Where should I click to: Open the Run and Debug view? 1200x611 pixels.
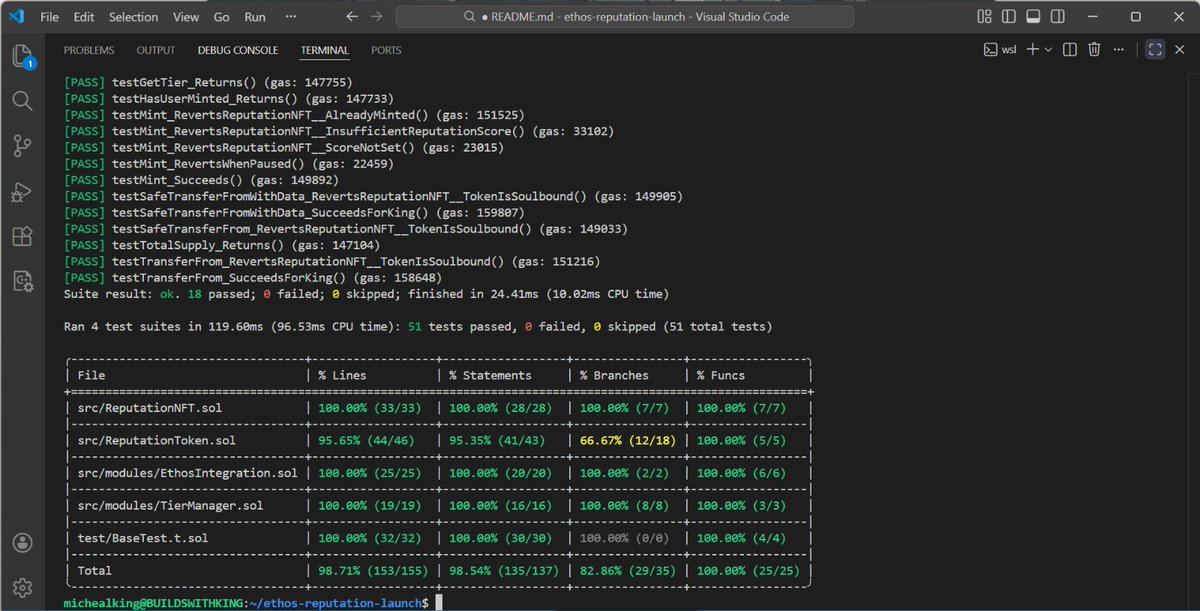point(22,192)
